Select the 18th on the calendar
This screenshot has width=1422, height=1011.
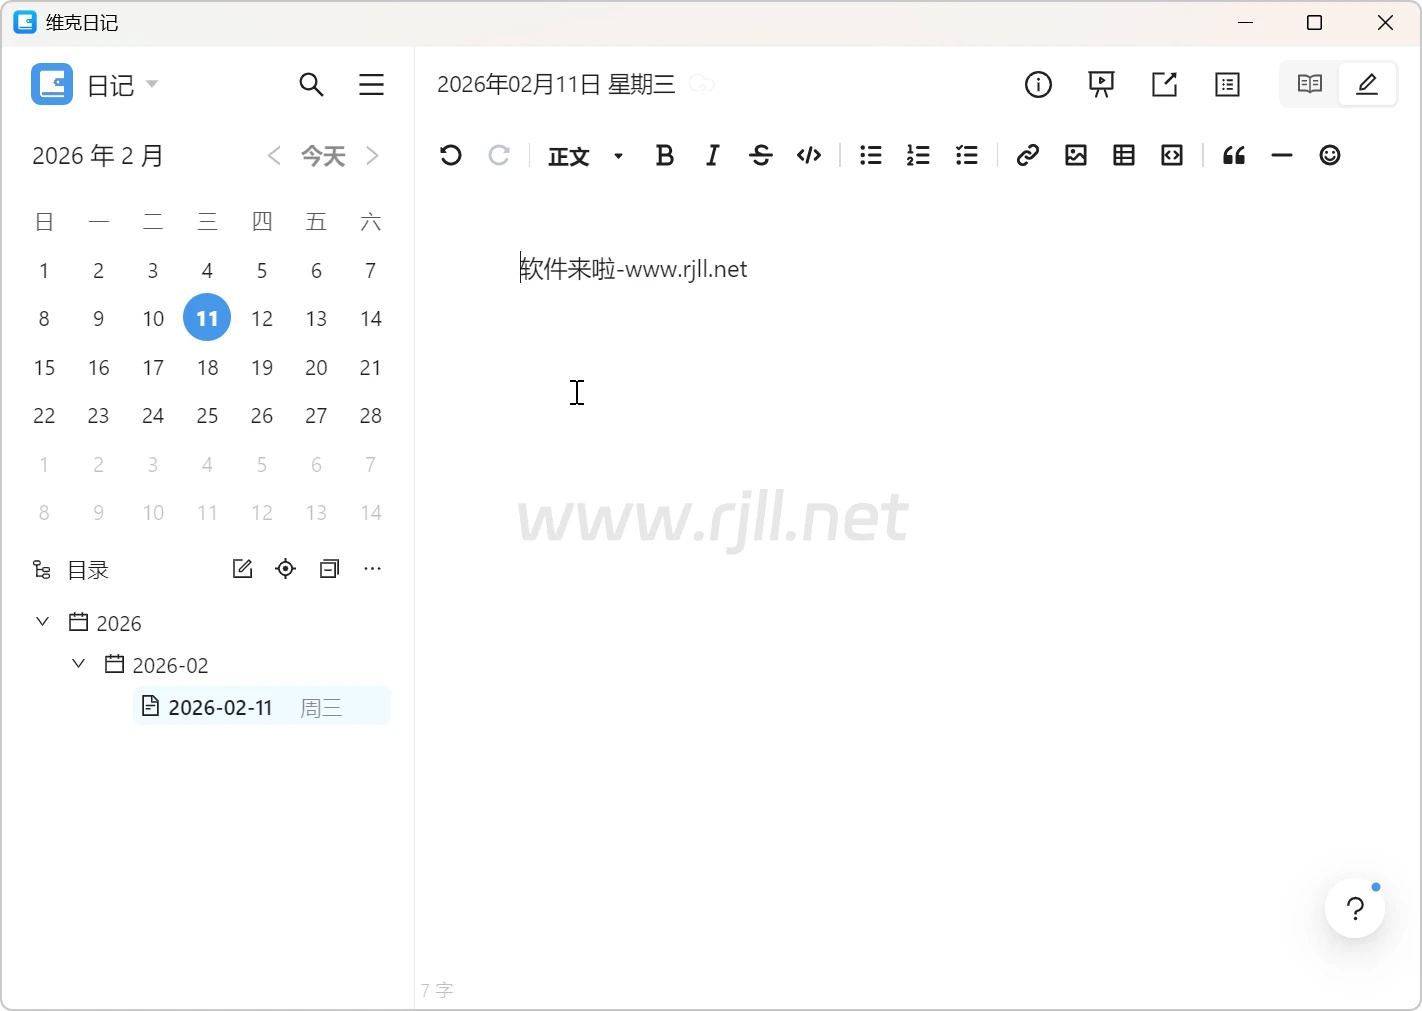click(207, 368)
